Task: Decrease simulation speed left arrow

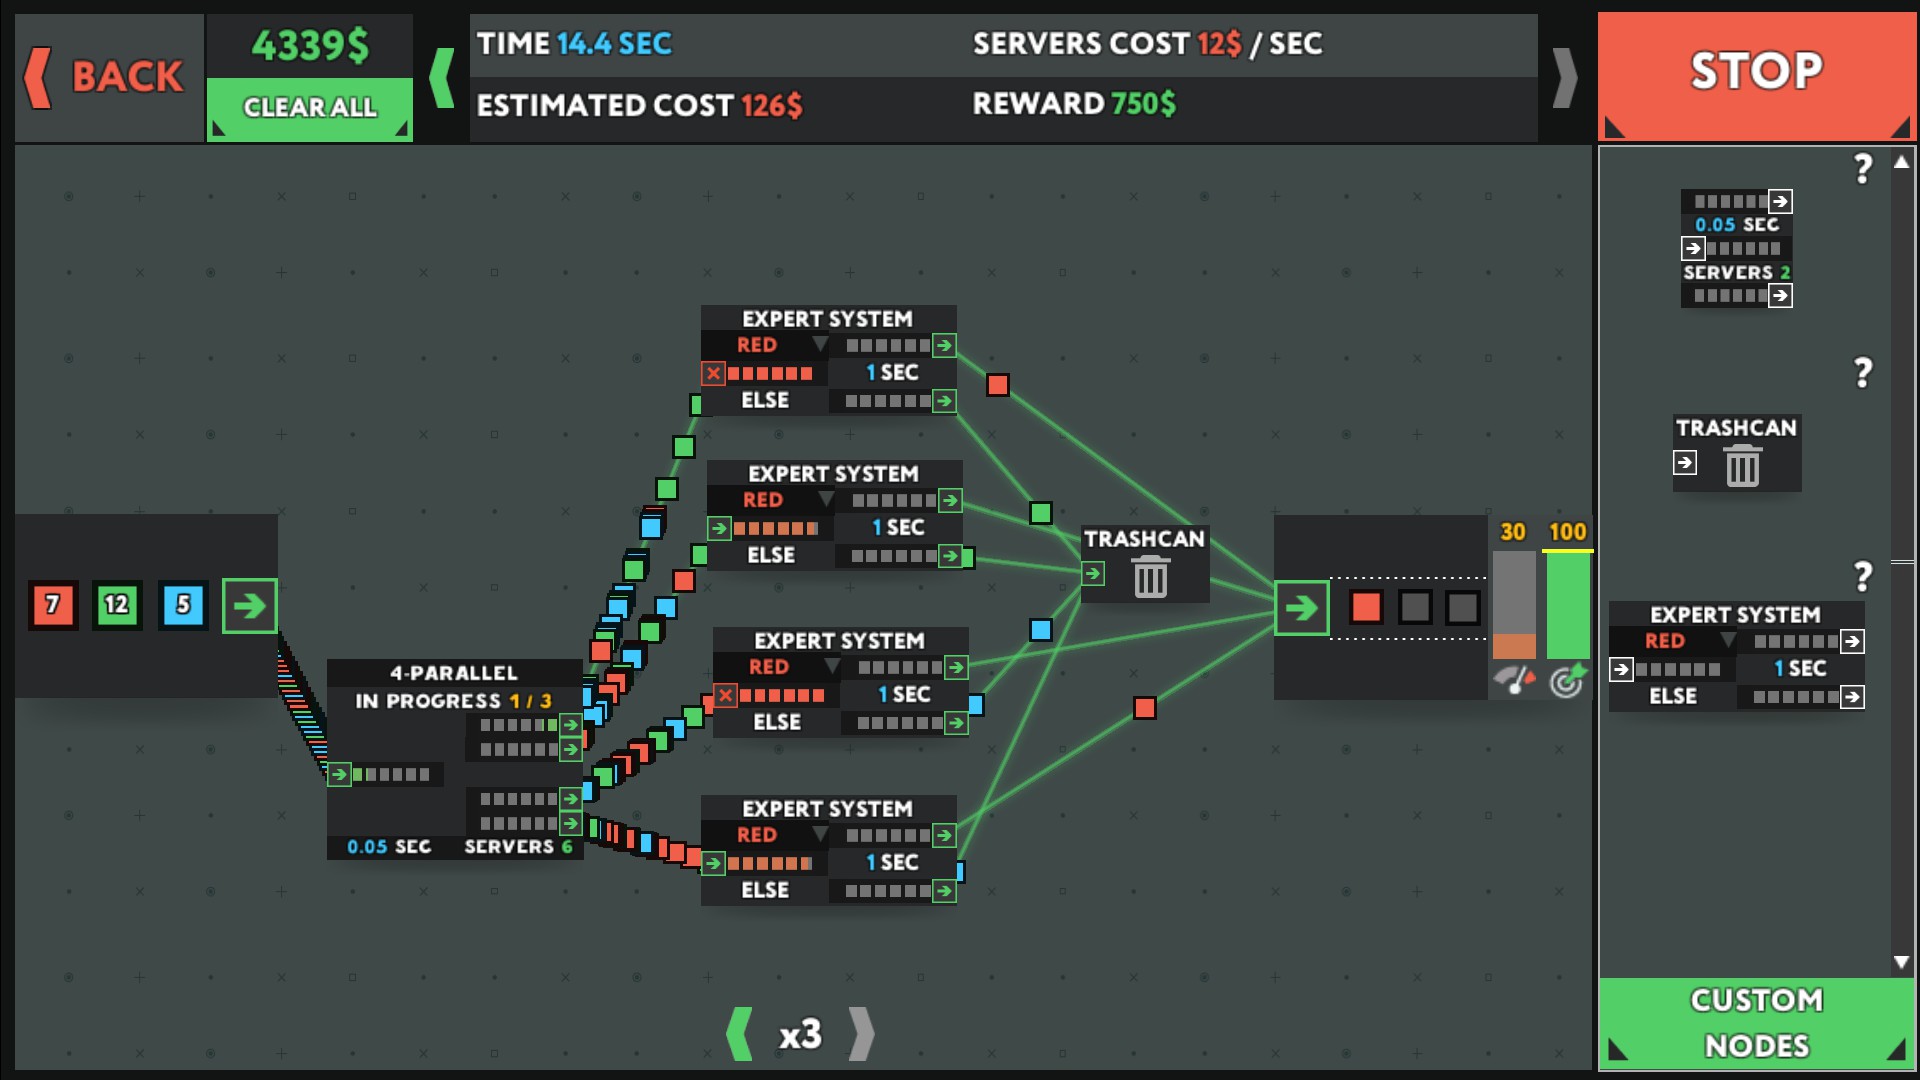Action: 739,1034
